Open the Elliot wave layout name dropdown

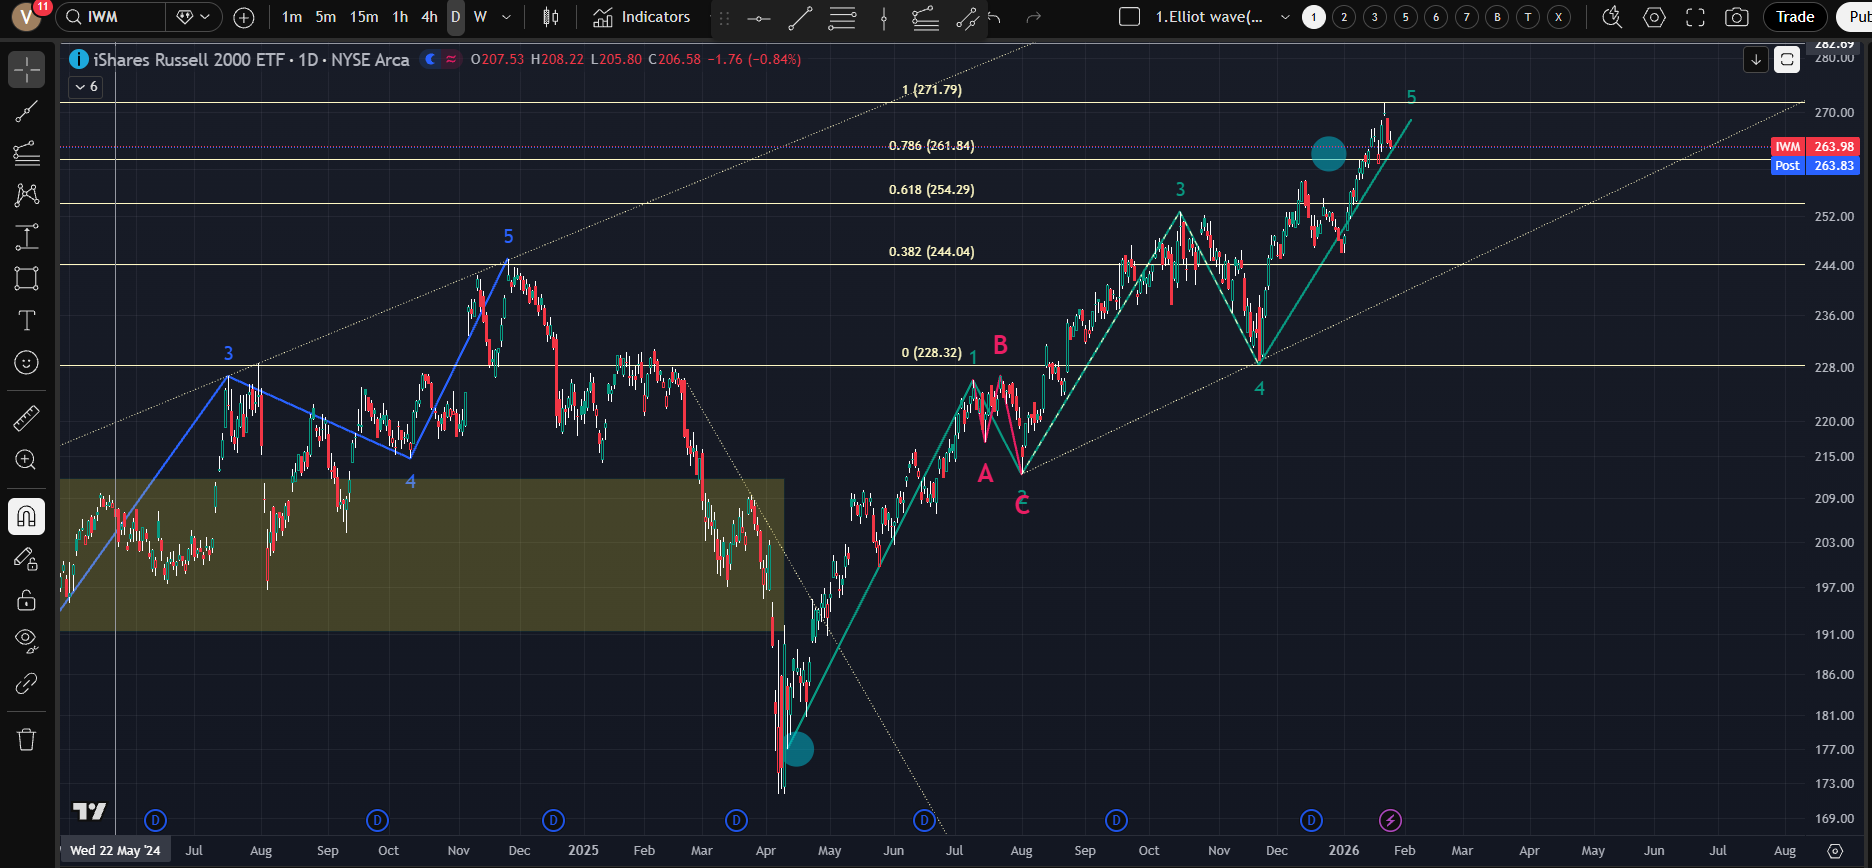1285,17
